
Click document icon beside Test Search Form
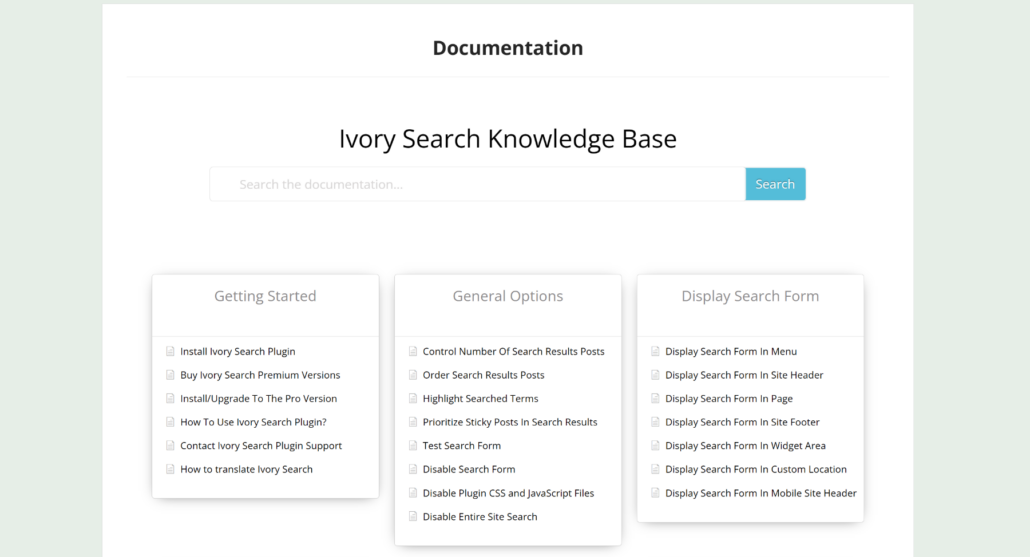[413, 446]
